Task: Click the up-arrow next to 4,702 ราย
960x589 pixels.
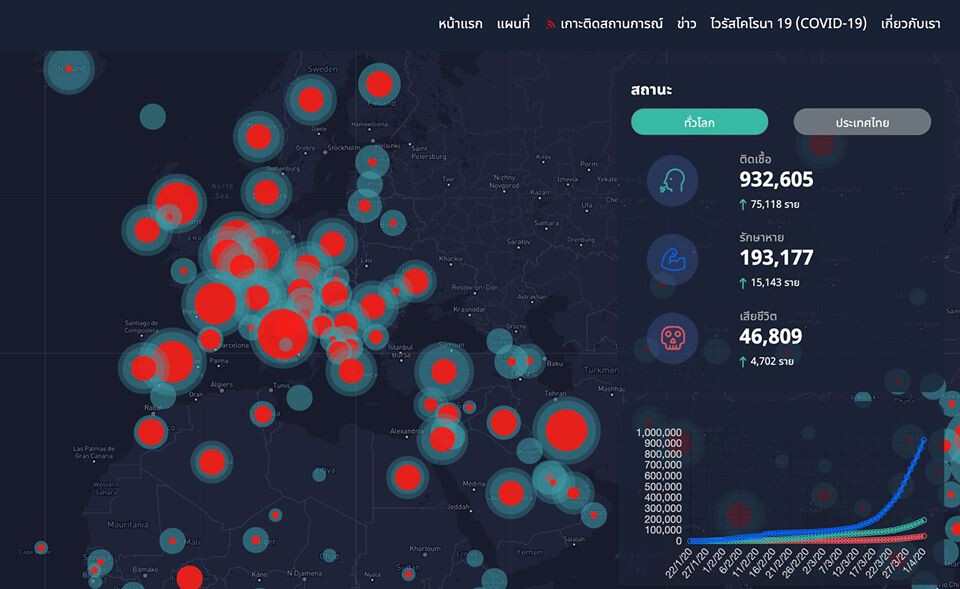Action: pyautogui.click(x=743, y=362)
